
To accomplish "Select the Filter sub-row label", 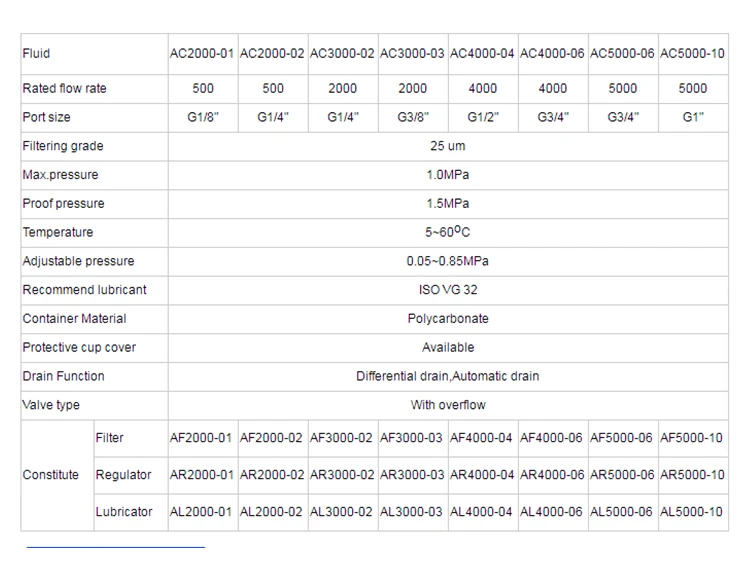I will coord(110,438).
